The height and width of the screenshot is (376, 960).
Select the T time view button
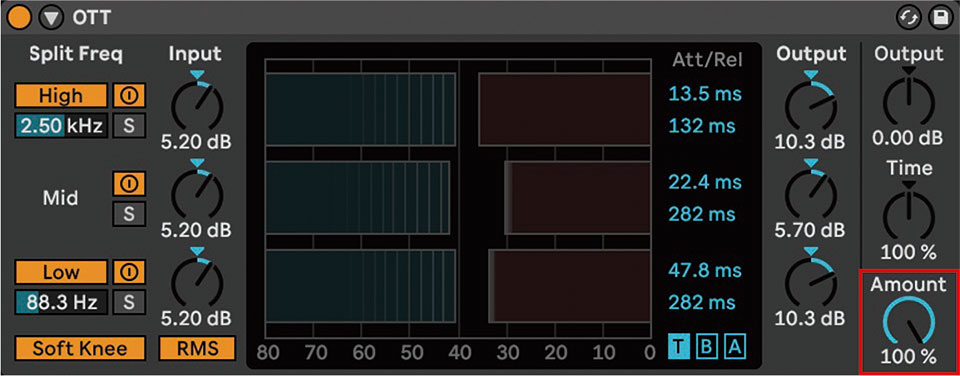point(678,348)
